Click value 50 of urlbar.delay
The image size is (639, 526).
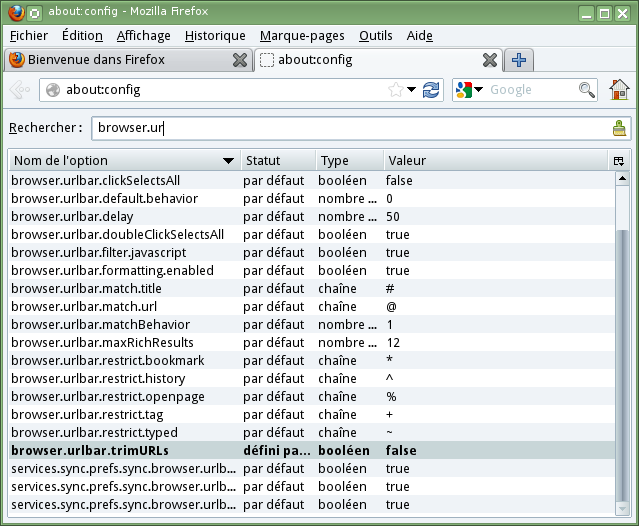click(393, 216)
